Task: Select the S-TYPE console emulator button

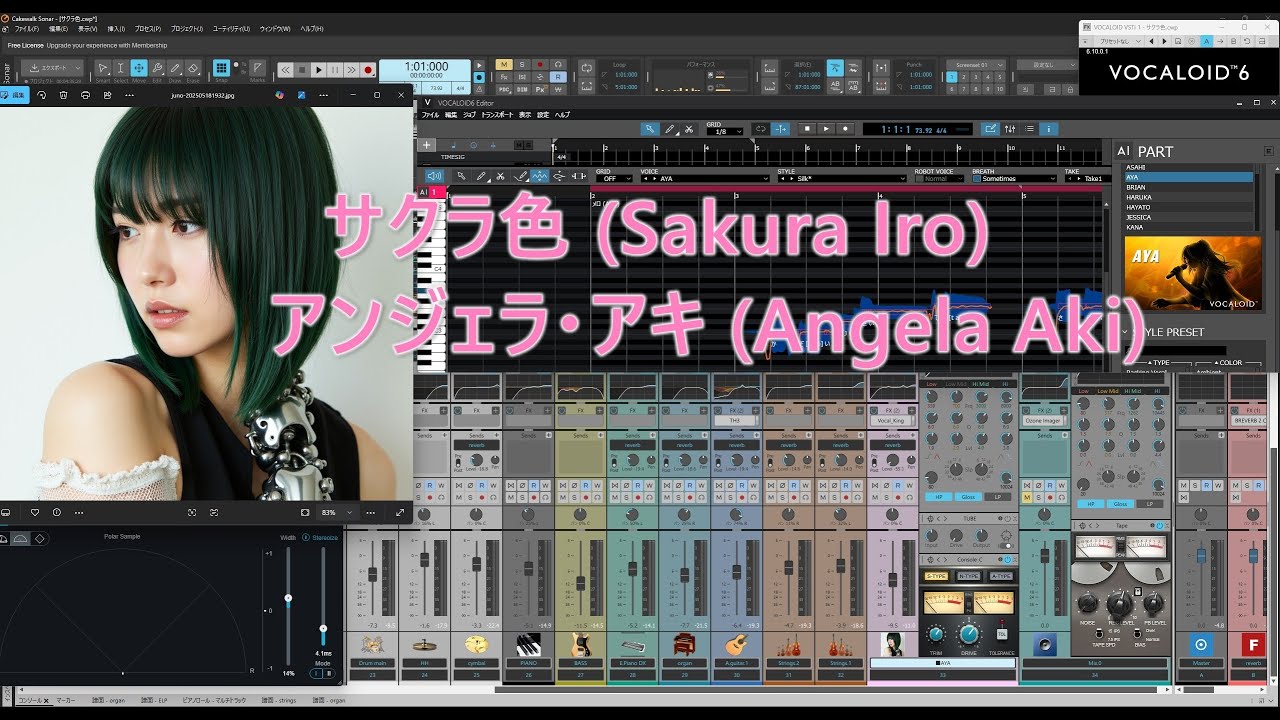Action: point(936,576)
